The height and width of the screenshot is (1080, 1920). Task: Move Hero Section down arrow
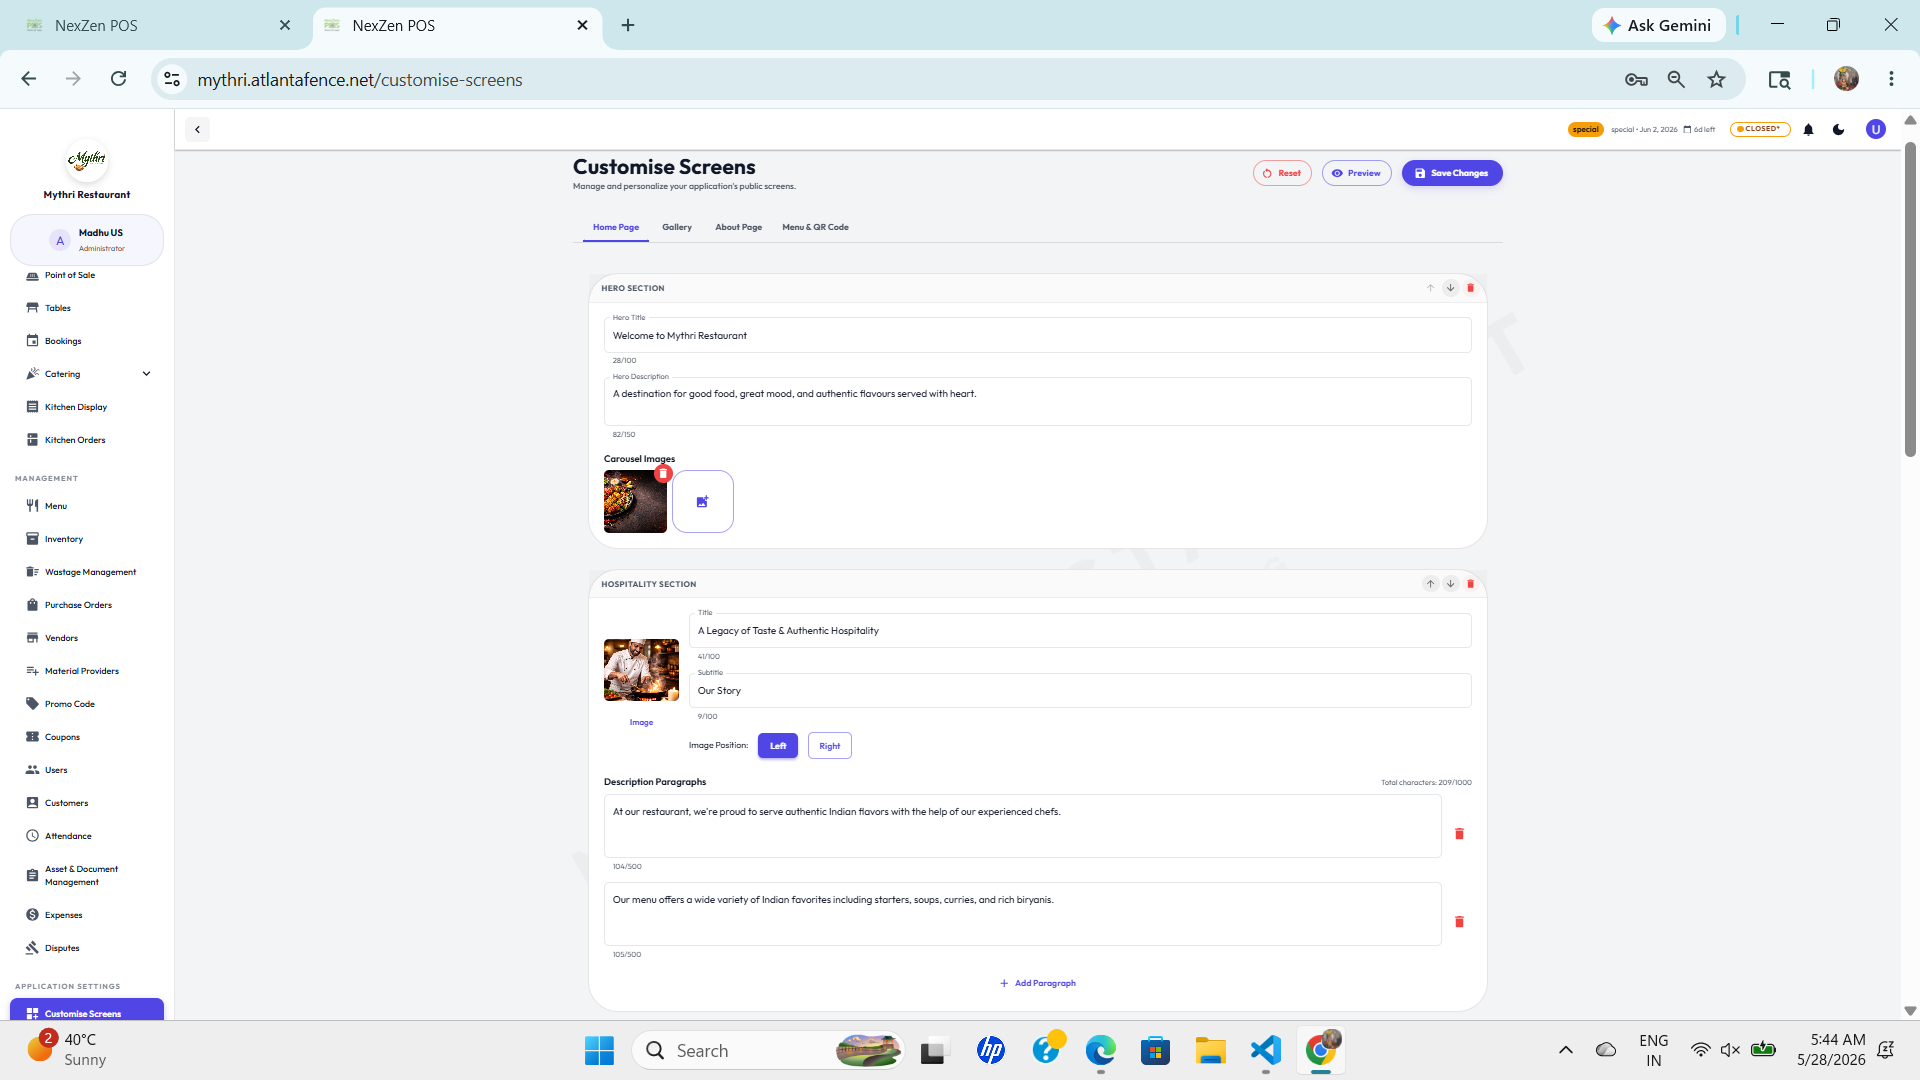(x=1450, y=288)
